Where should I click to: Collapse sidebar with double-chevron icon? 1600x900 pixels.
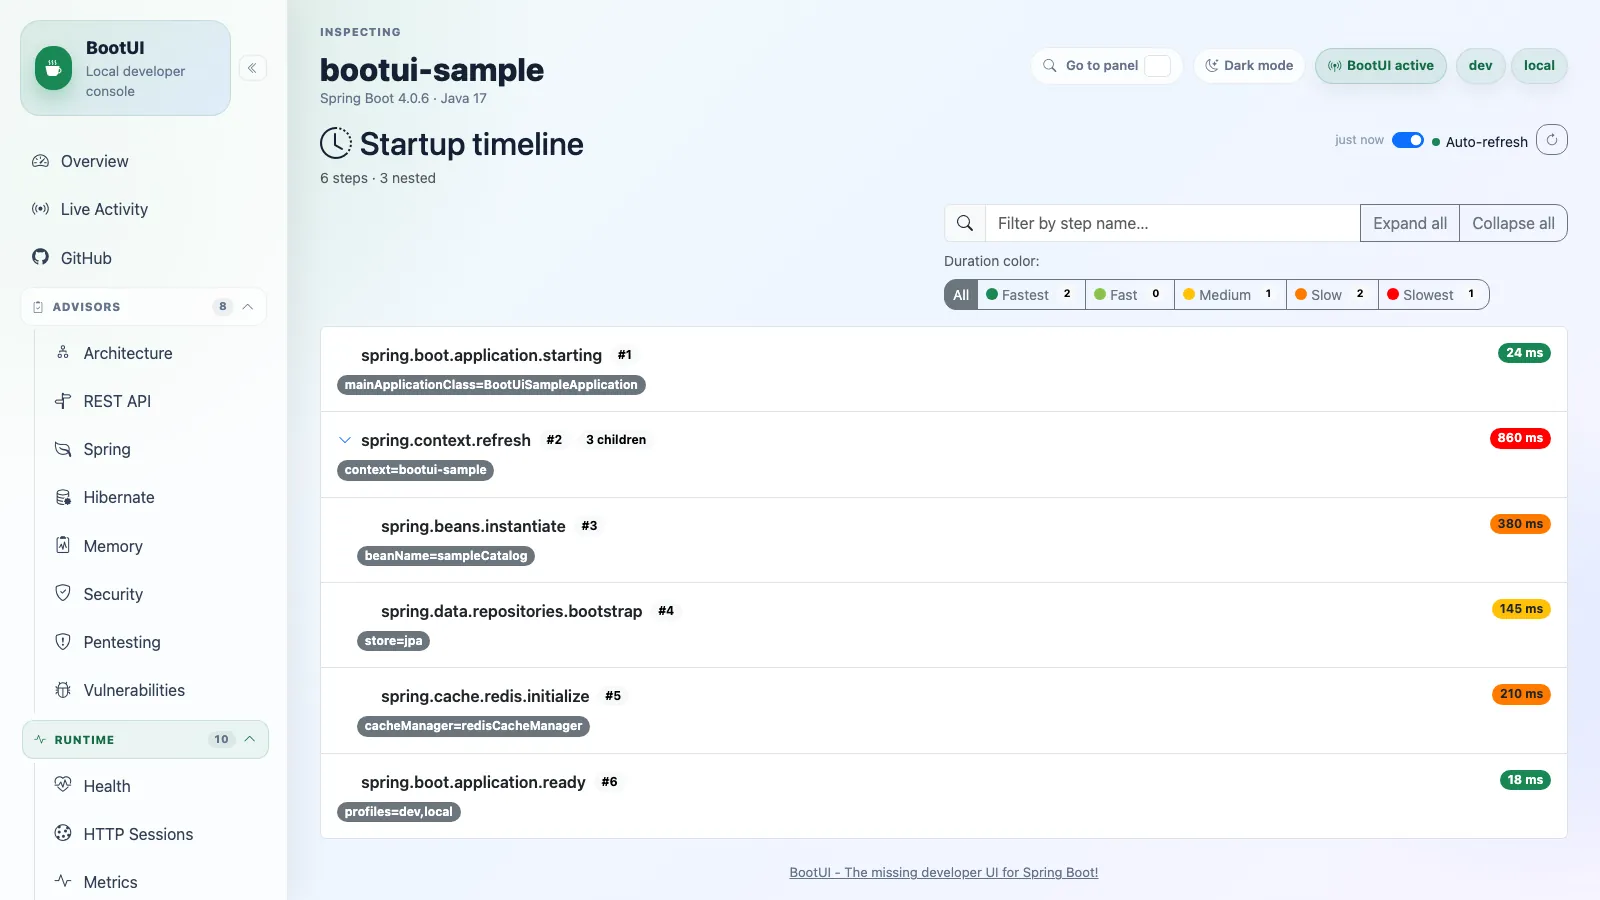pyautogui.click(x=252, y=68)
